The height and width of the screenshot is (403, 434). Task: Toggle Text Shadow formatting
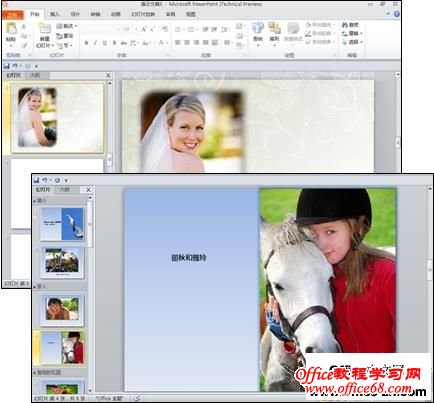coord(114,43)
